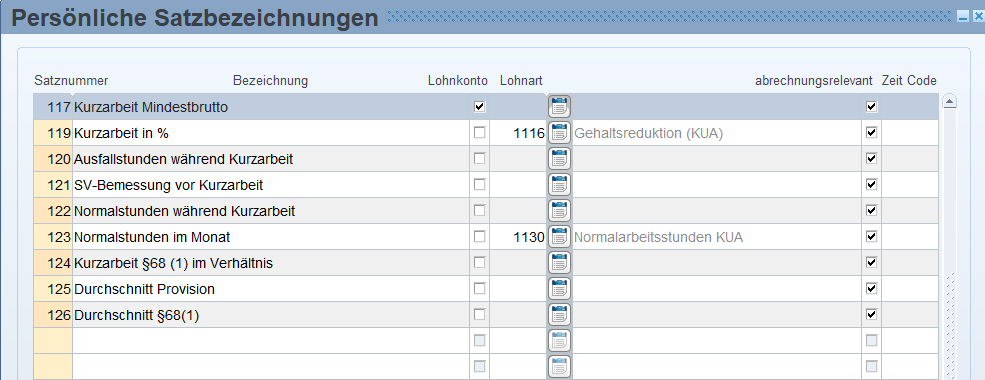This screenshot has height=380, width=985.
Task: Click Lohnart field showing 1116
Action: [x=518, y=133]
